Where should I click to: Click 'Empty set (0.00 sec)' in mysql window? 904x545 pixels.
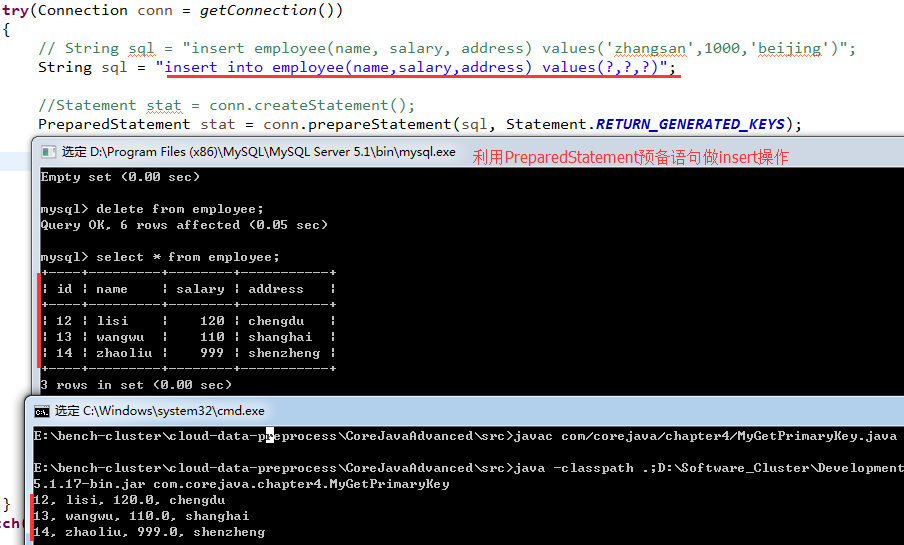pyautogui.click(x=120, y=177)
